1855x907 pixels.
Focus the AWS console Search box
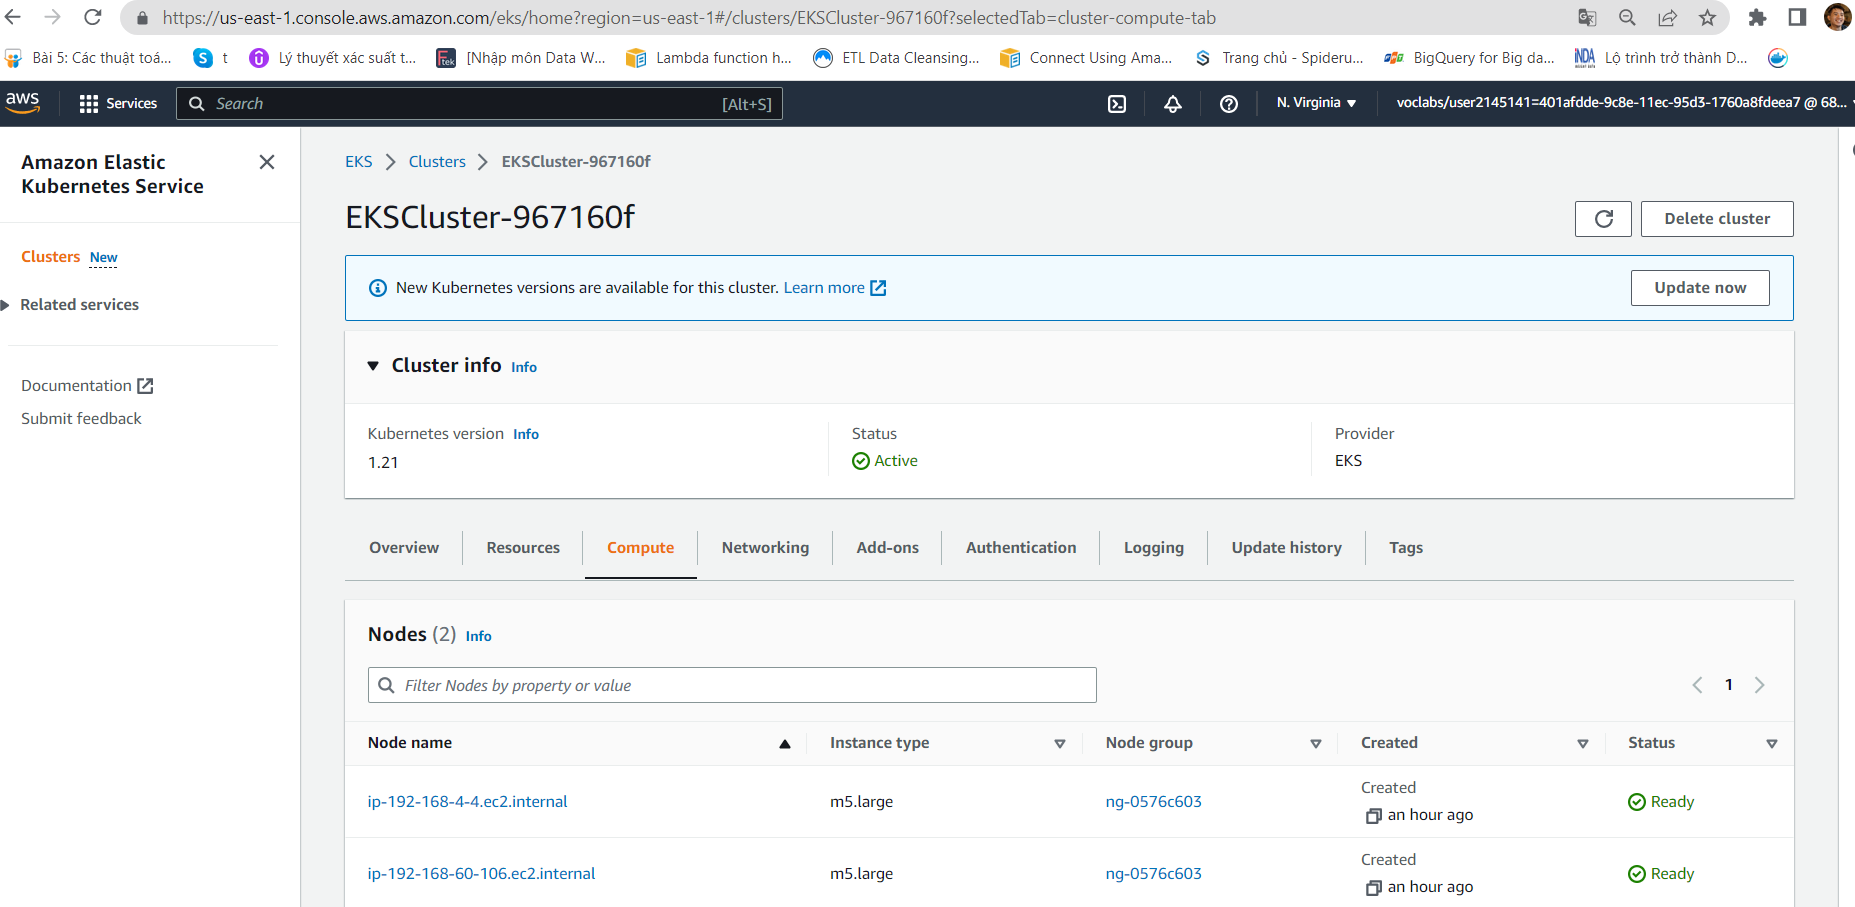[x=479, y=104]
